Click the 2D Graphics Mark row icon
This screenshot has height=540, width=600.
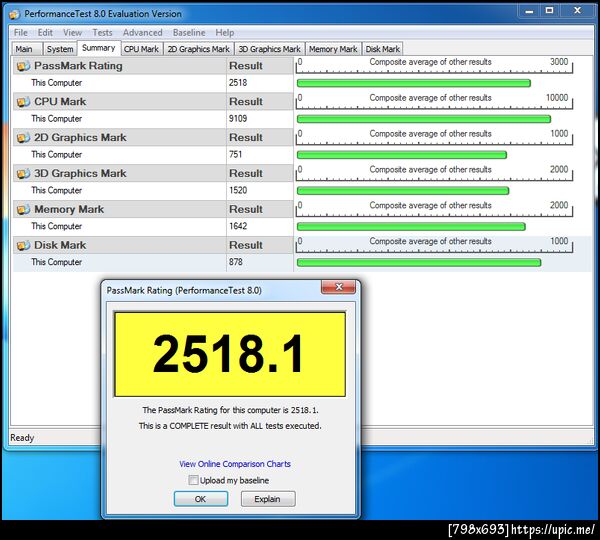click(x=23, y=138)
